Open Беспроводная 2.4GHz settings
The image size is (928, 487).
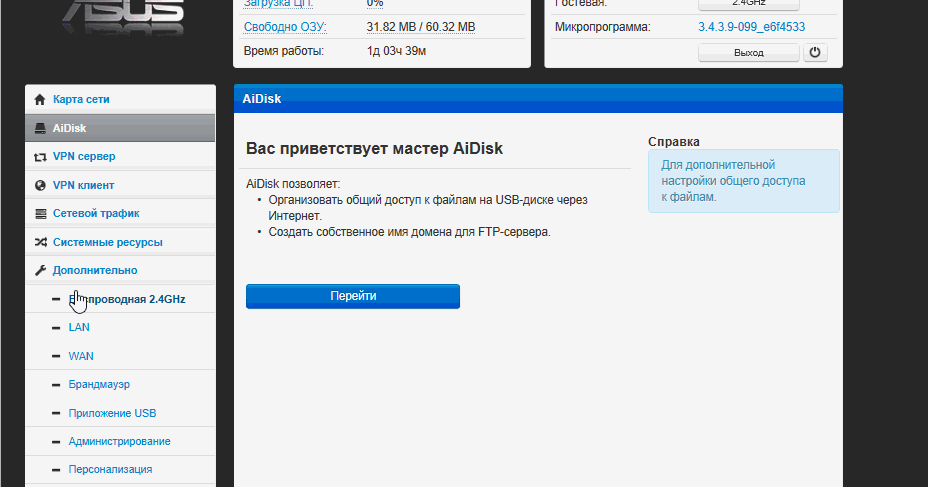(120, 299)
